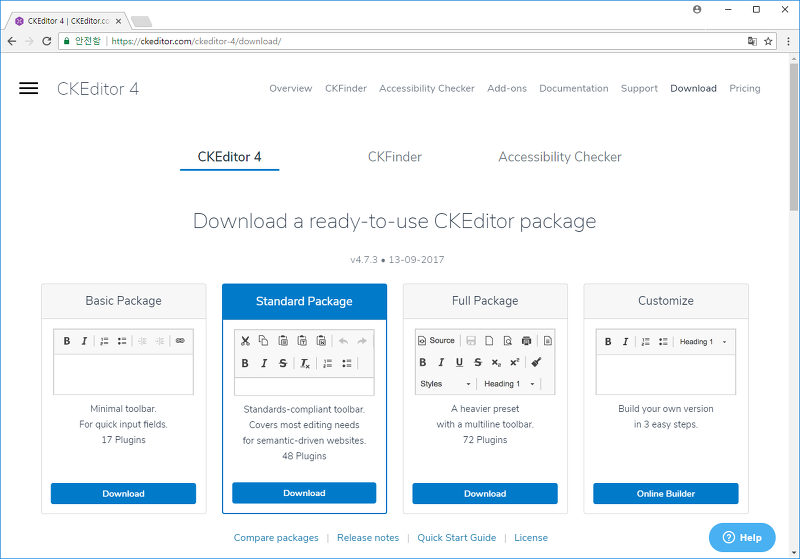Click the Redo arrow in Standard Package preview
Image resolution: width=800 pixels, height=559 pixels.
pyautogui.click(x=362, y=341)
